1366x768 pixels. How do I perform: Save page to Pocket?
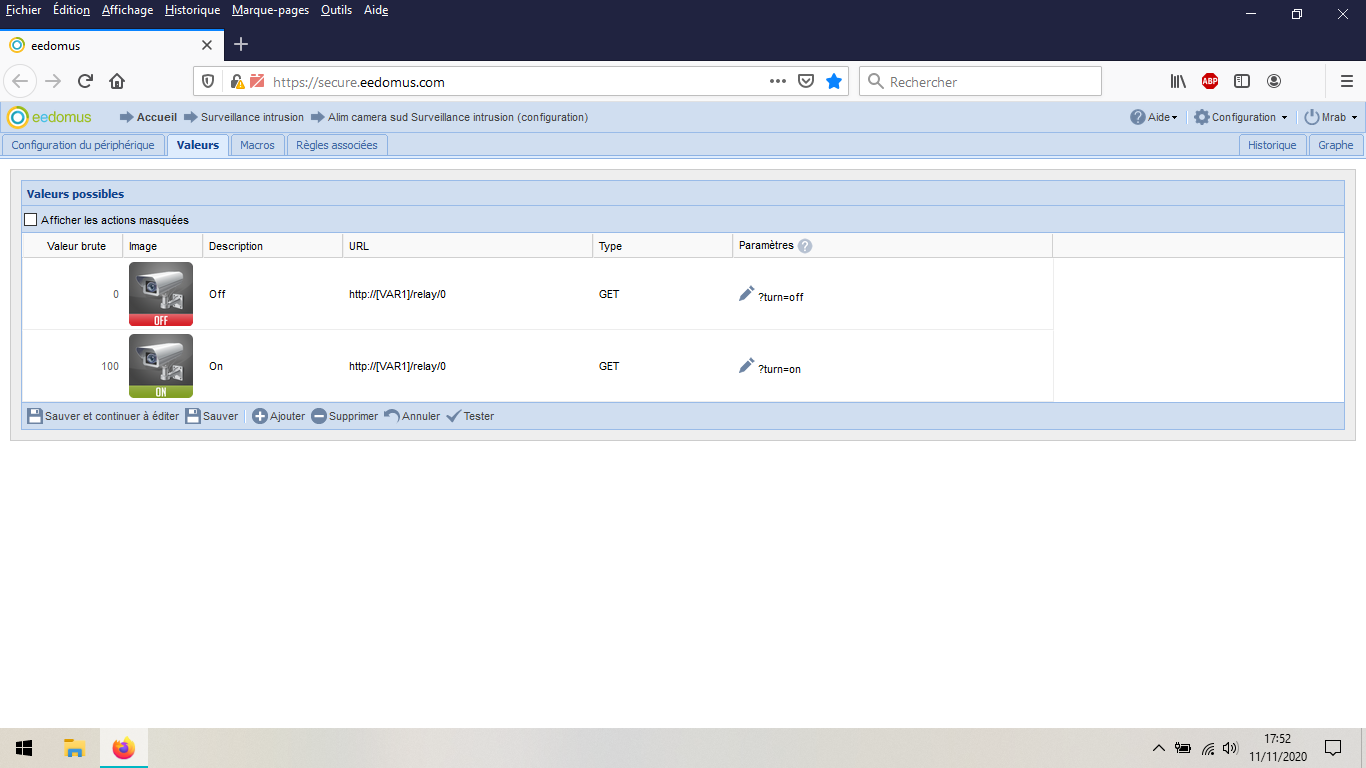[806, 82]
